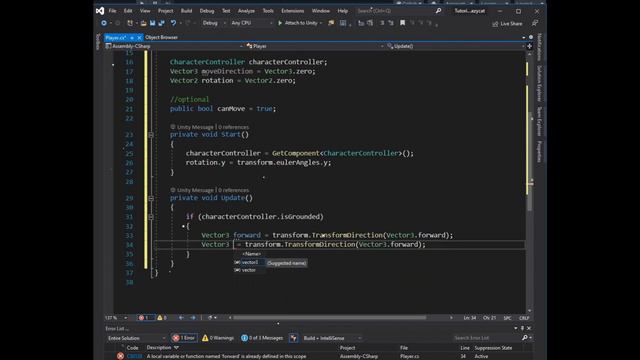The image size is (640, 360).
Task: Click the red error icon on CS0128 row
Action: (120, 356)
